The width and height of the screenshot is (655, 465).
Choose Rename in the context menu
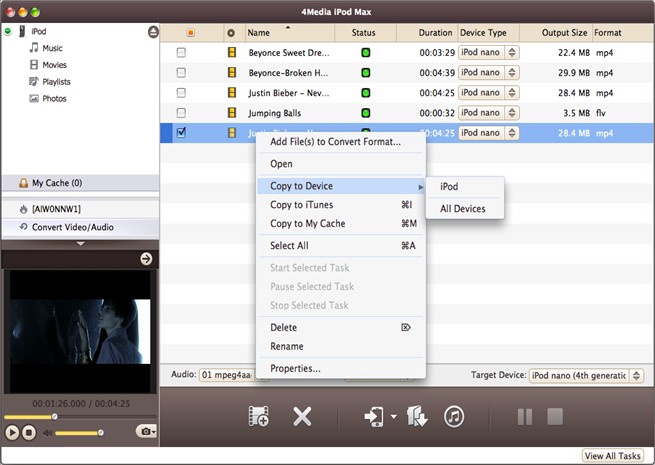(x=341, y=346)
